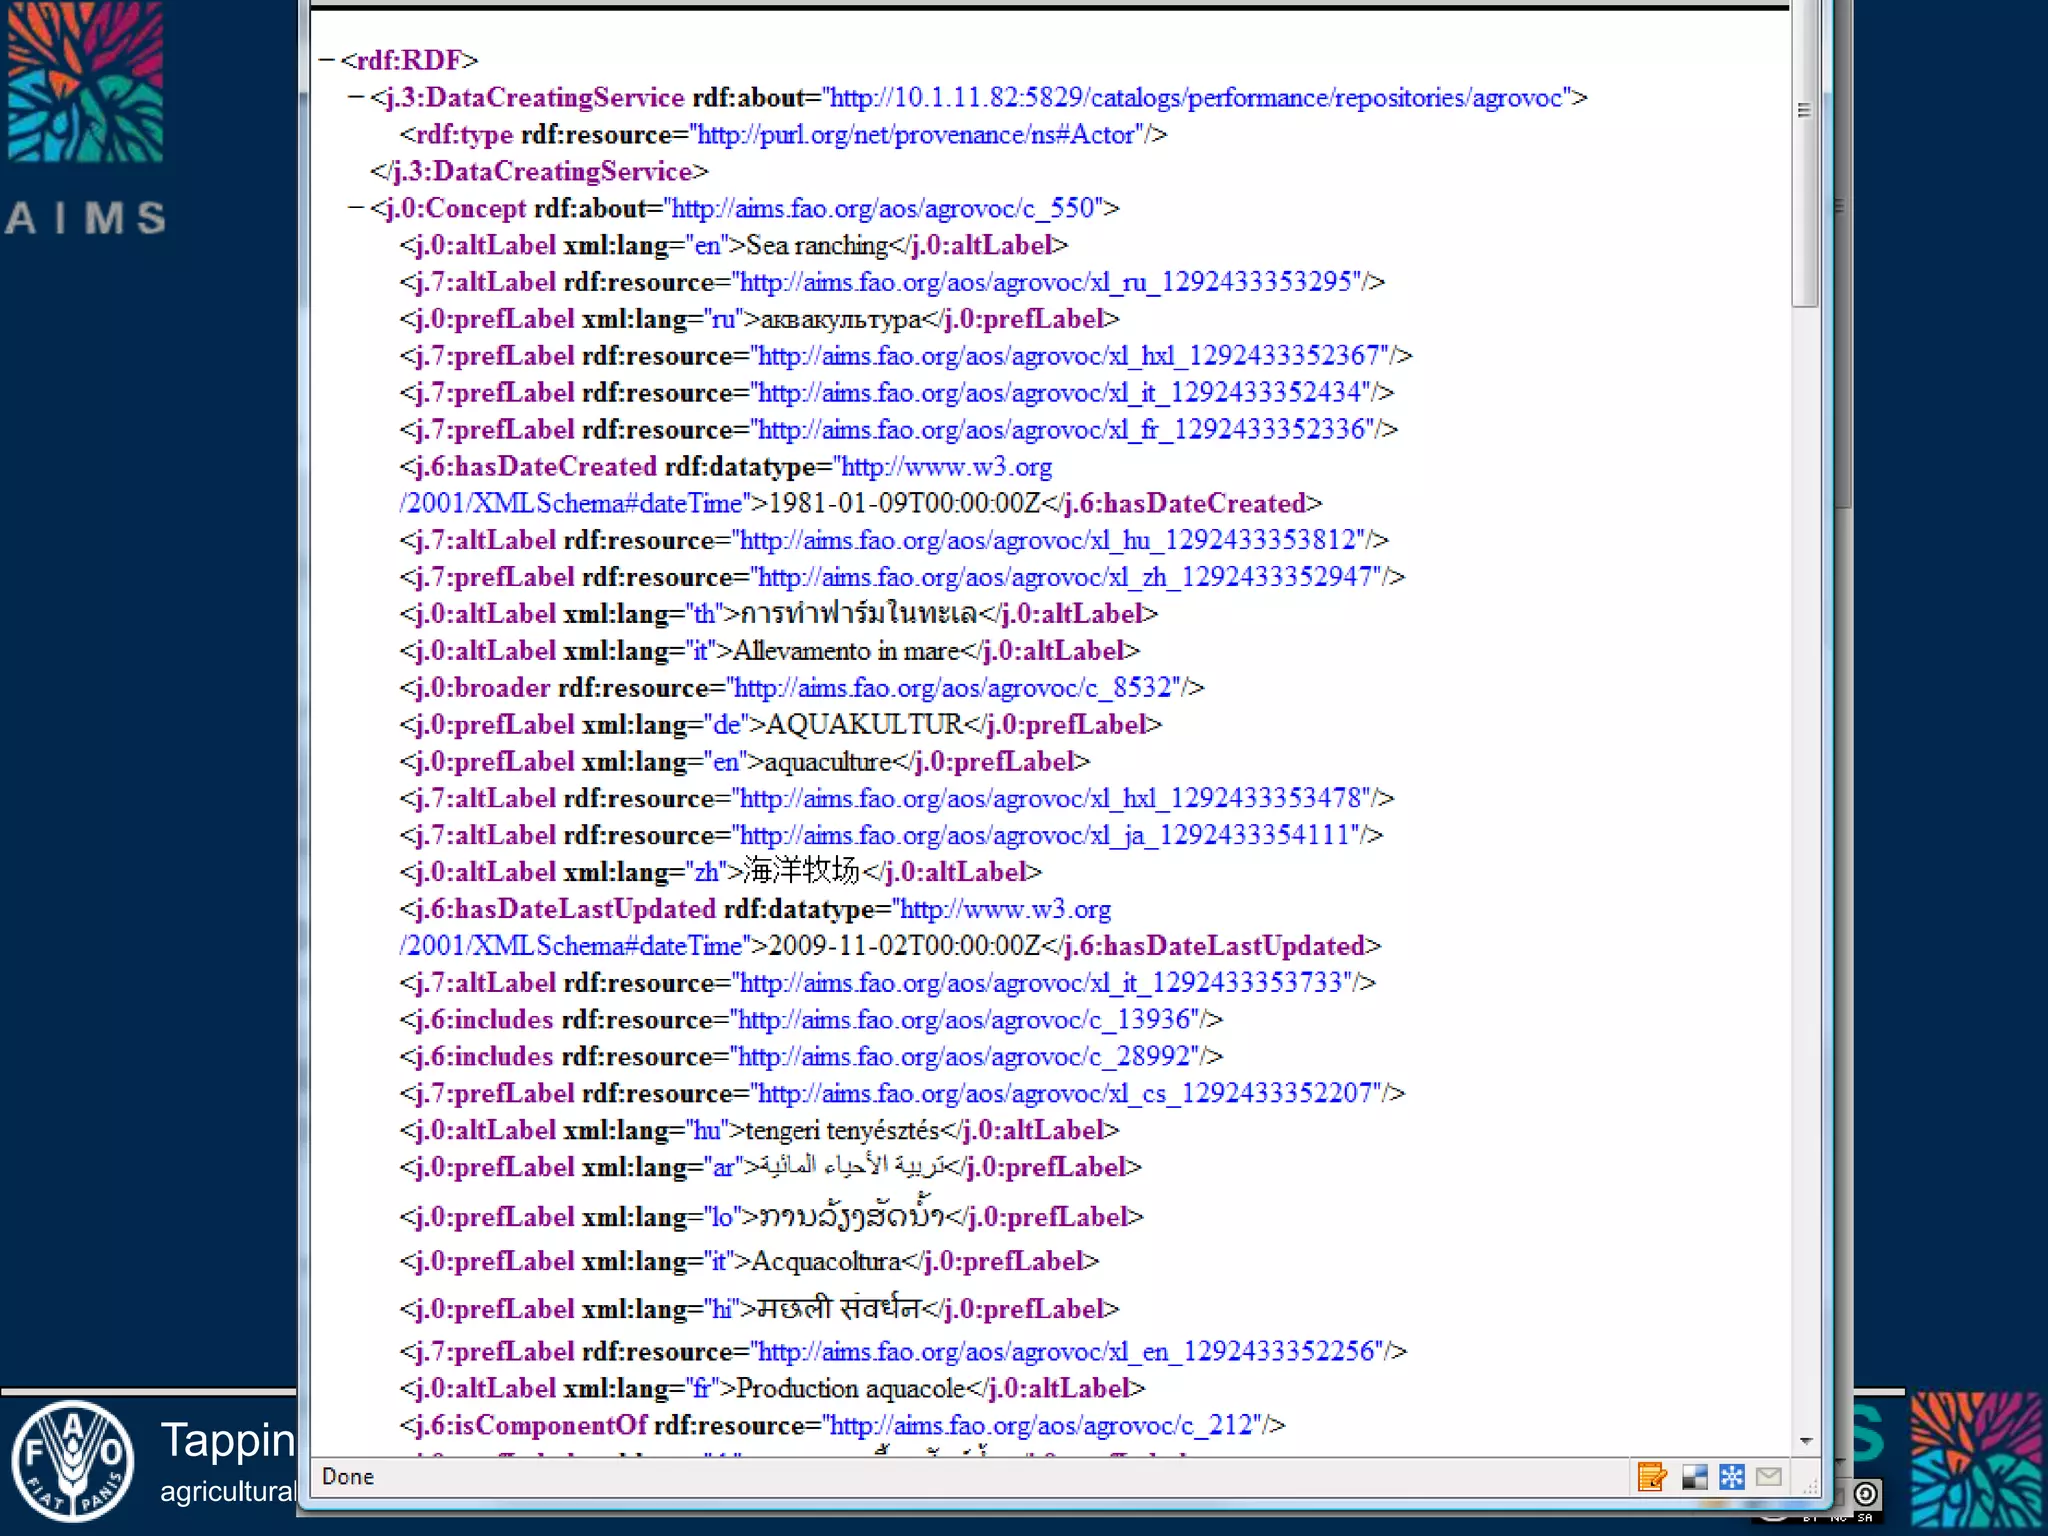Click the window resize grip corner
The image size is (2048, 1536).
[1810, 1488]
